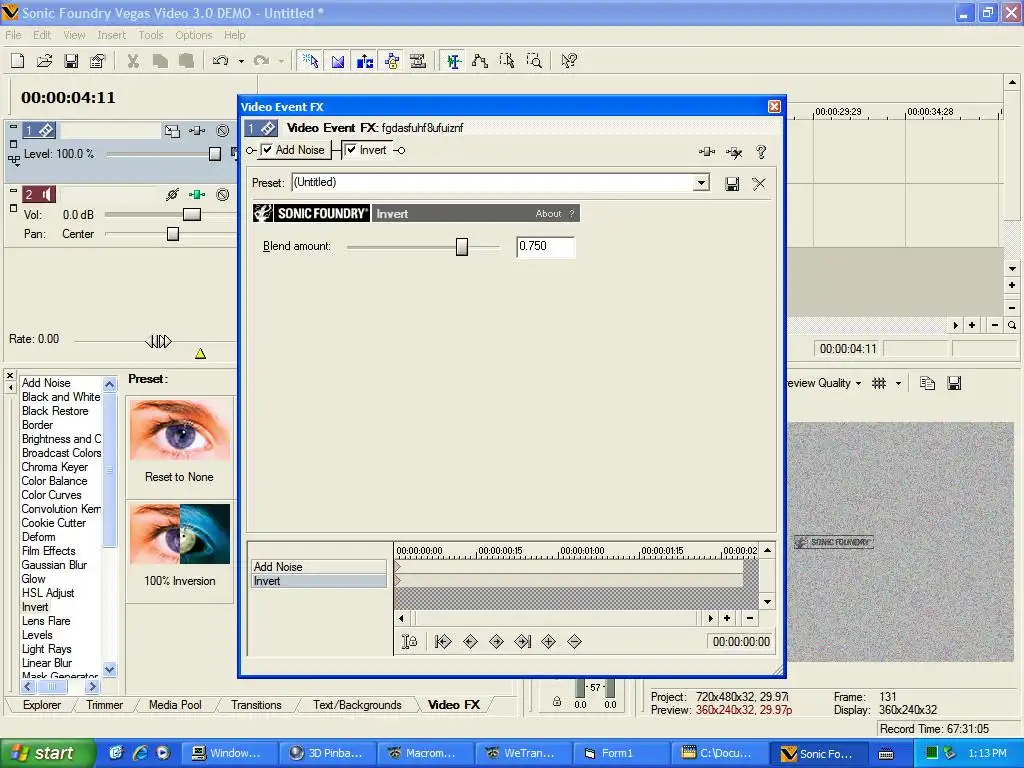The height and width of the screenshot is (768, 1024).
Task: Click the Save project toolbar icon
Action: point(71,61)
